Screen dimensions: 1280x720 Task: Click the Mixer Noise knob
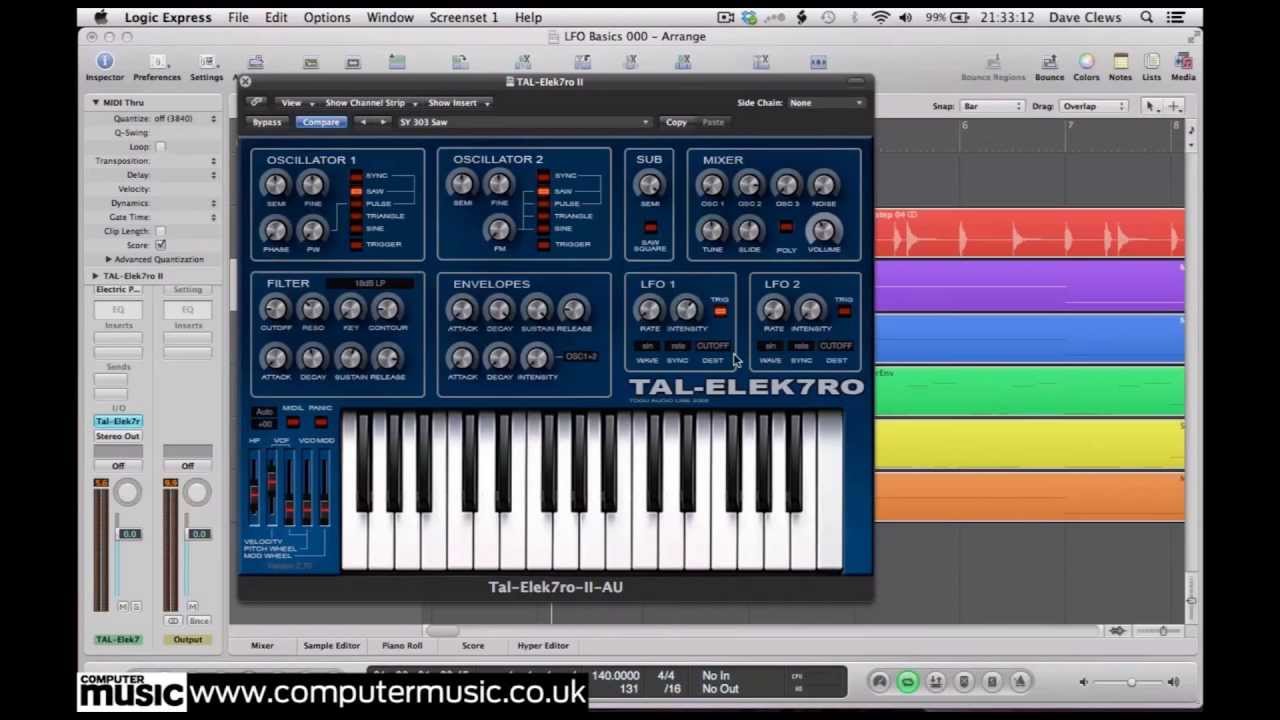click(823, 184)
